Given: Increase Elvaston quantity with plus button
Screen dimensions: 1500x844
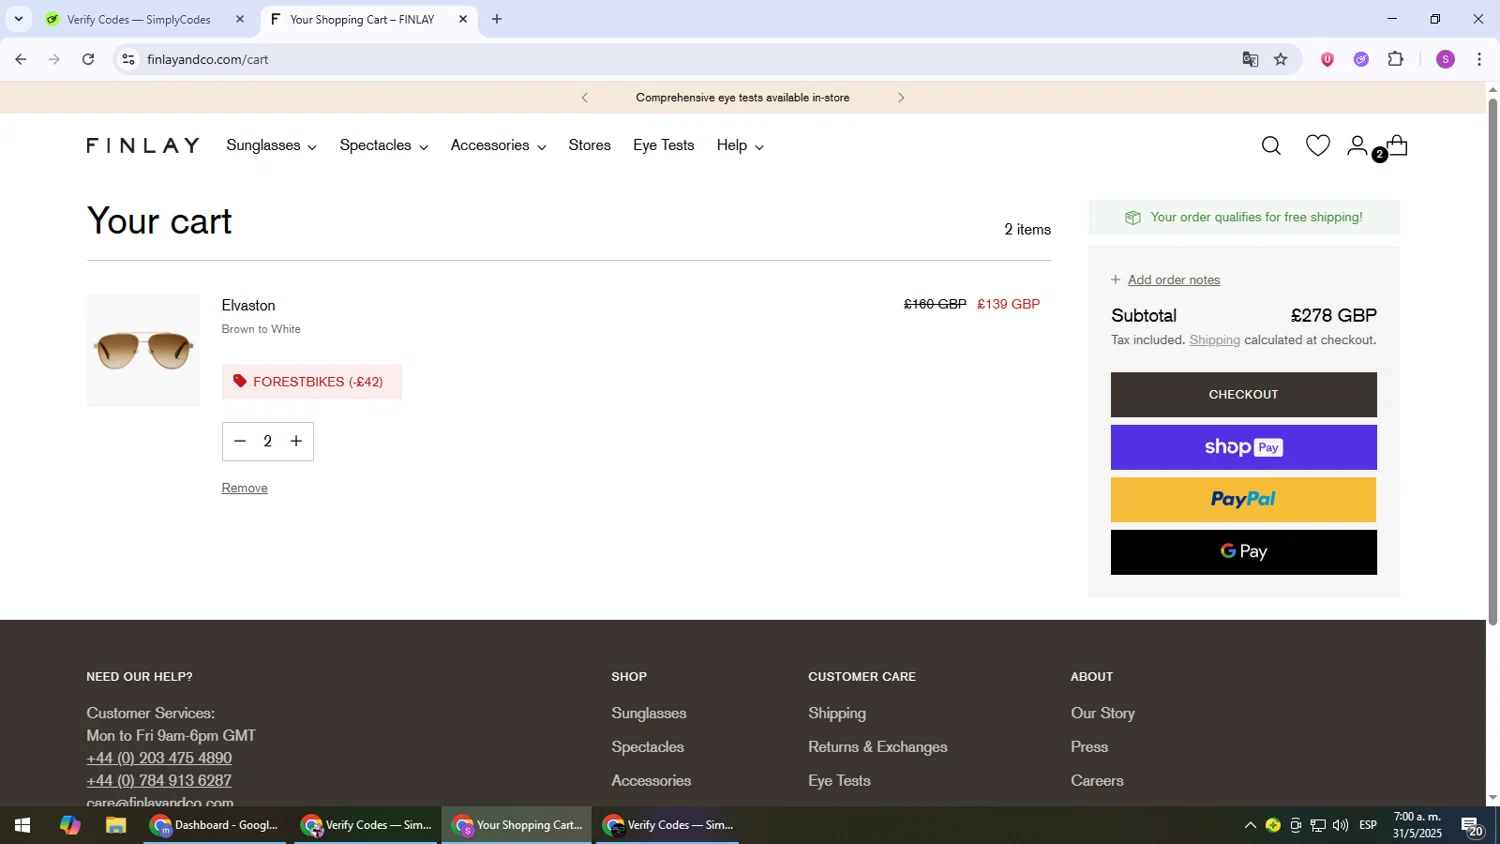Looking at the screenshot, I should [x=296, y=441].
